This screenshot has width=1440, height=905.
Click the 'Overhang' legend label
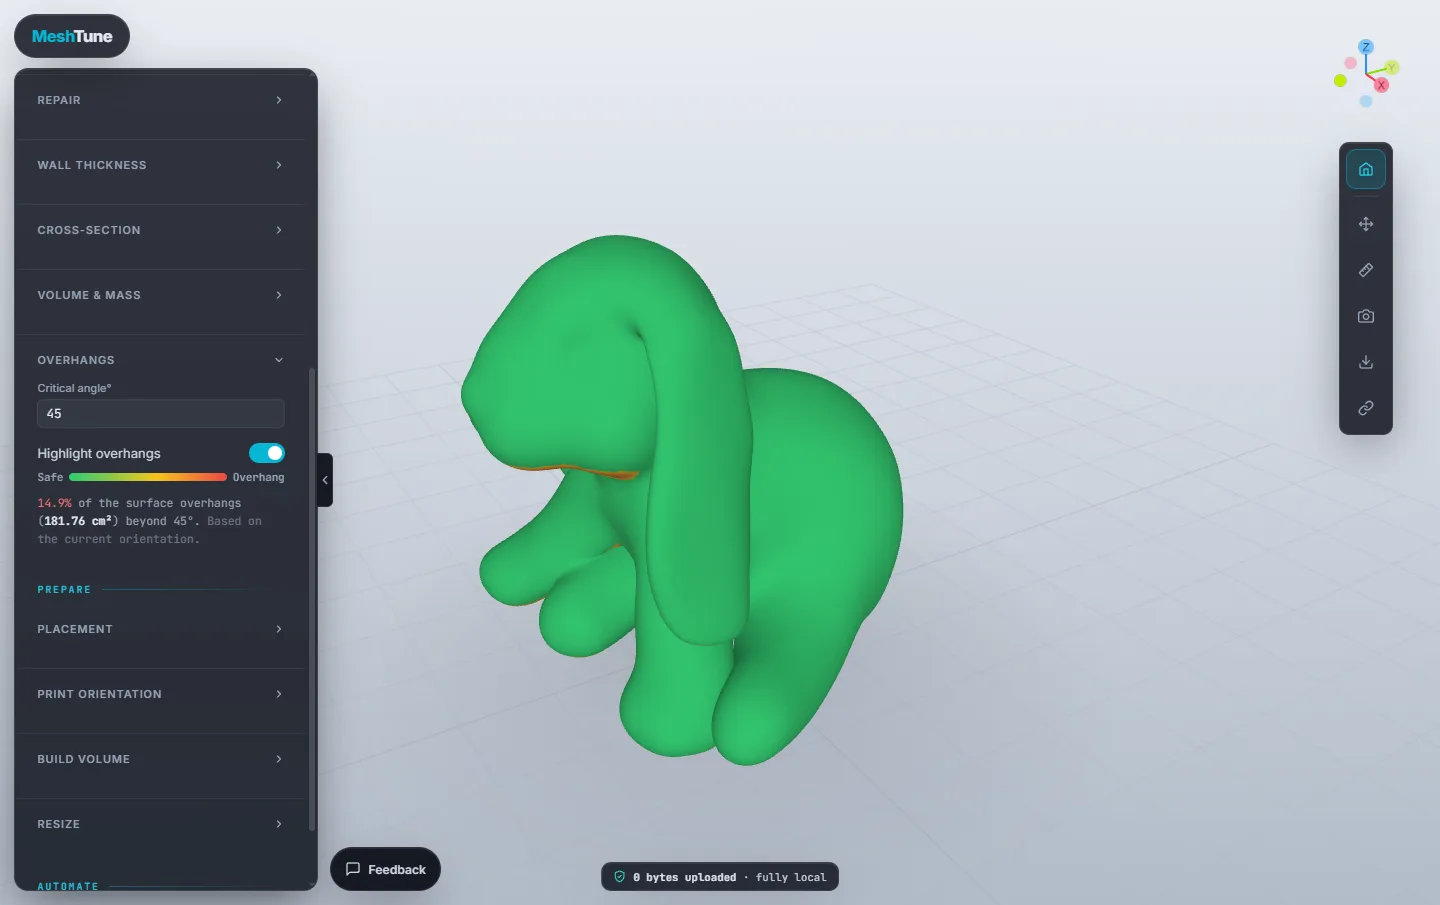pos(258,477)
